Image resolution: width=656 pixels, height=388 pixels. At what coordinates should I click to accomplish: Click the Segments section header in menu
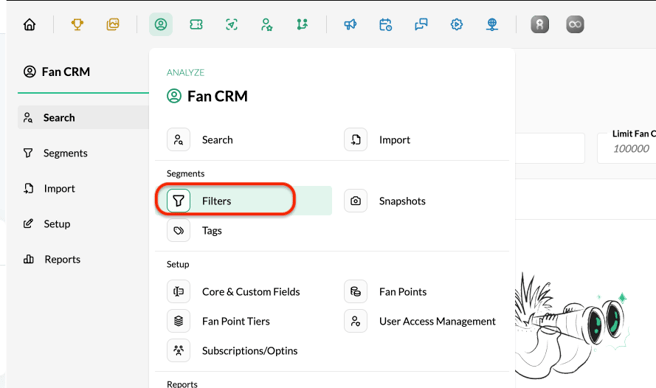(x=185, y=174)
